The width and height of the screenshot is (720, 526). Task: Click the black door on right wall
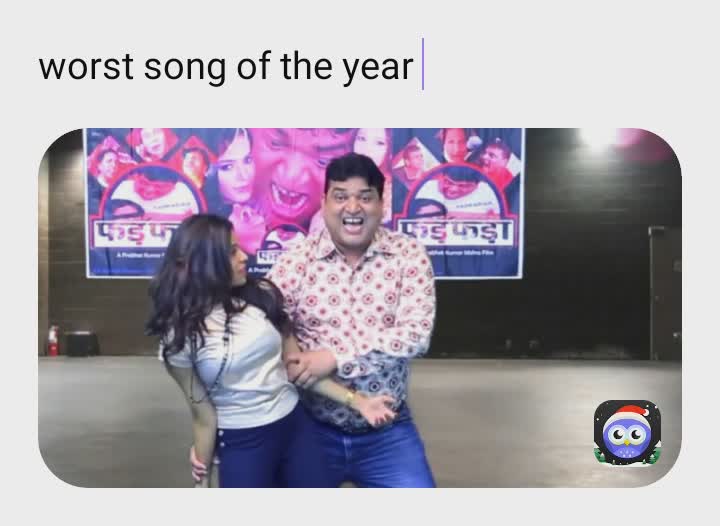pyautogui.click(x=664, y=294)
